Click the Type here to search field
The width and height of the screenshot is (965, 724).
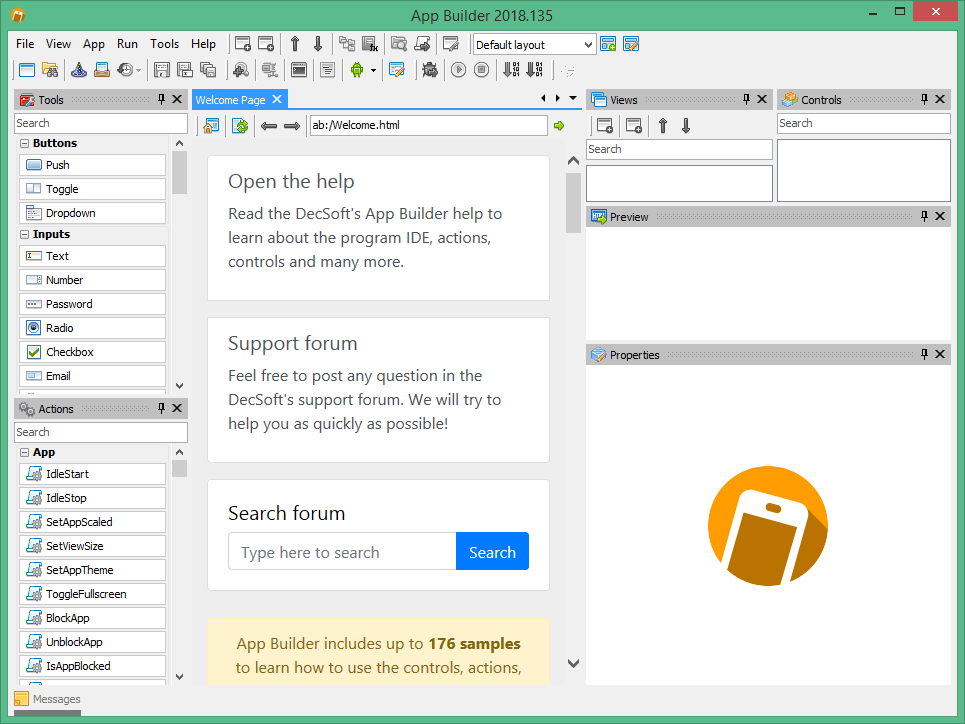342,552
